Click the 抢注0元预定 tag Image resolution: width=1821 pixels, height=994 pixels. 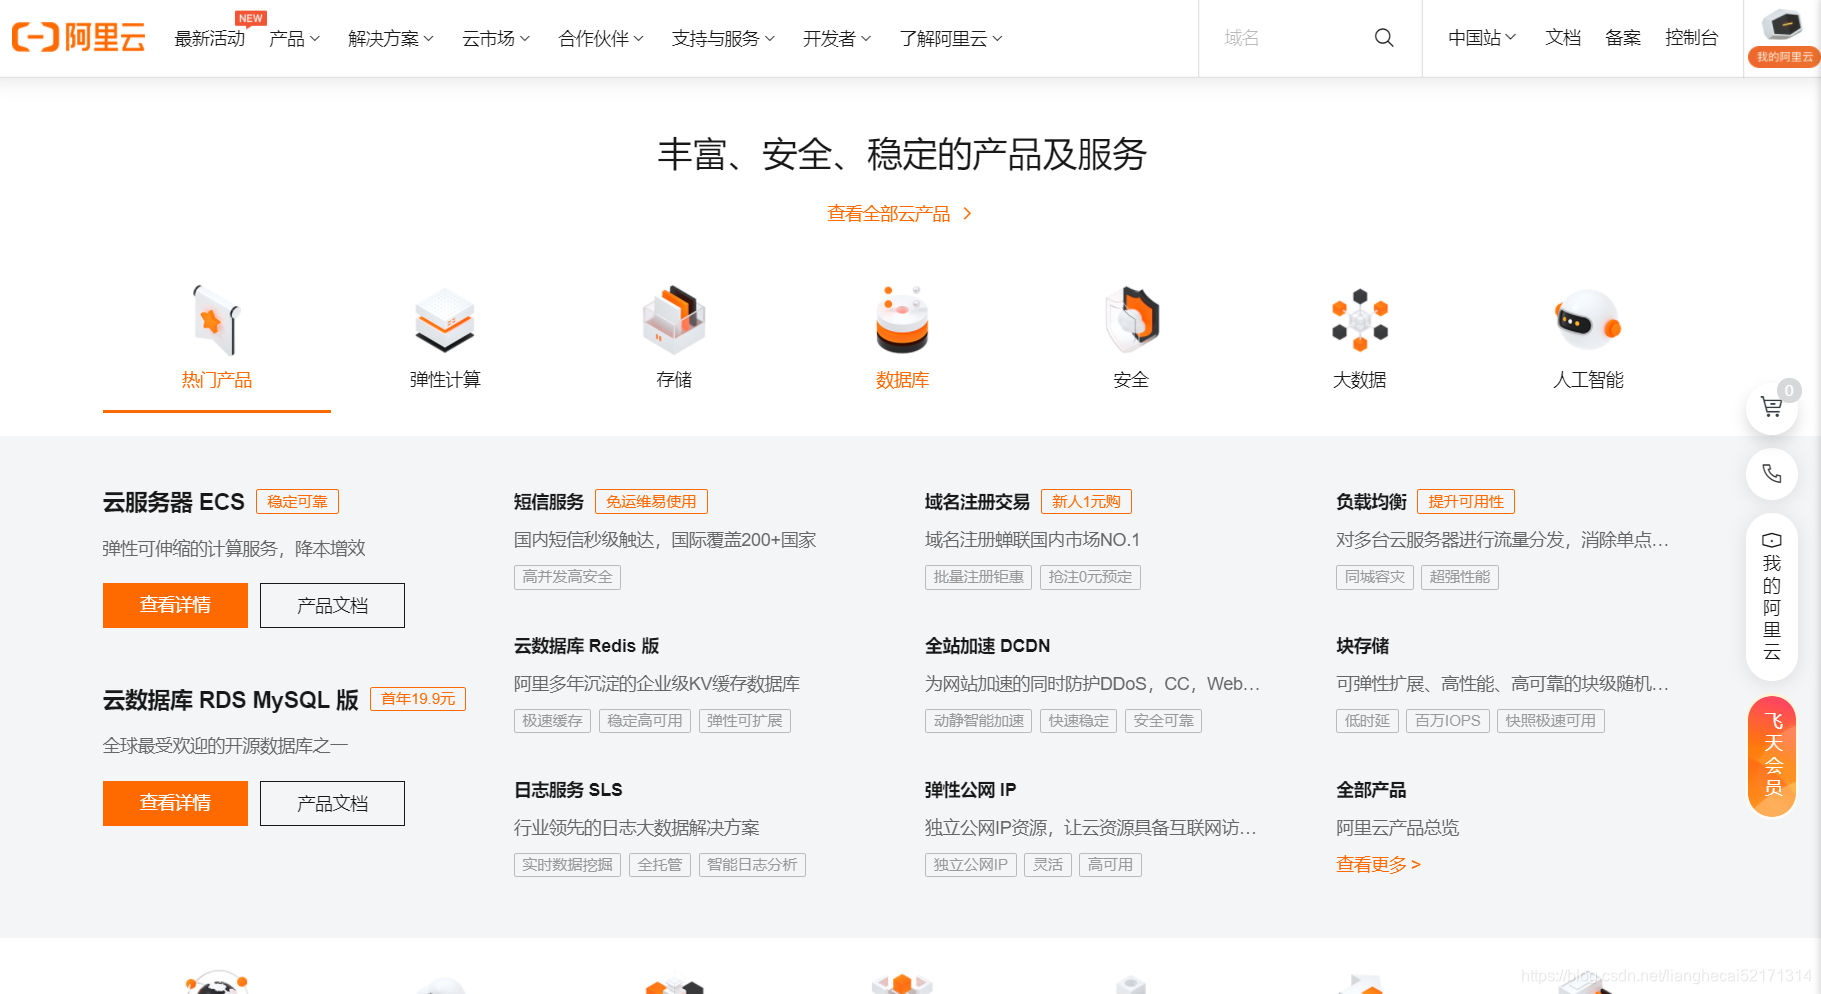point(1090,577)
